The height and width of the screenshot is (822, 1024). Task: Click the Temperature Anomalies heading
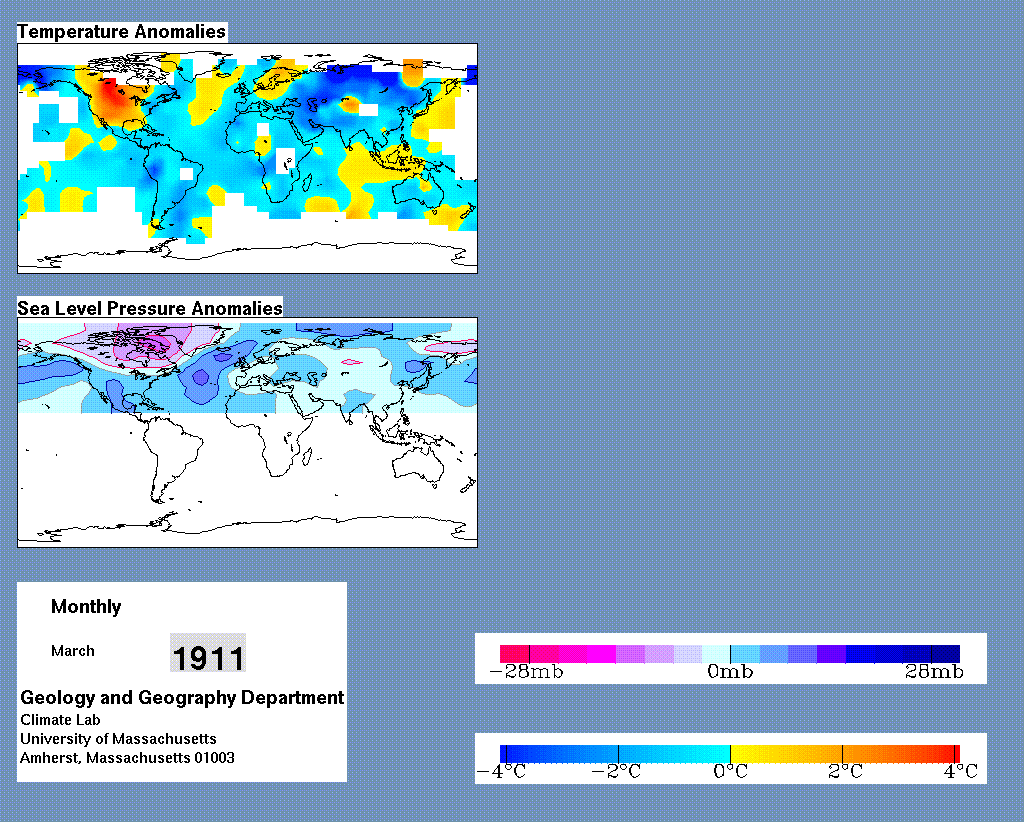pos(121,31)
